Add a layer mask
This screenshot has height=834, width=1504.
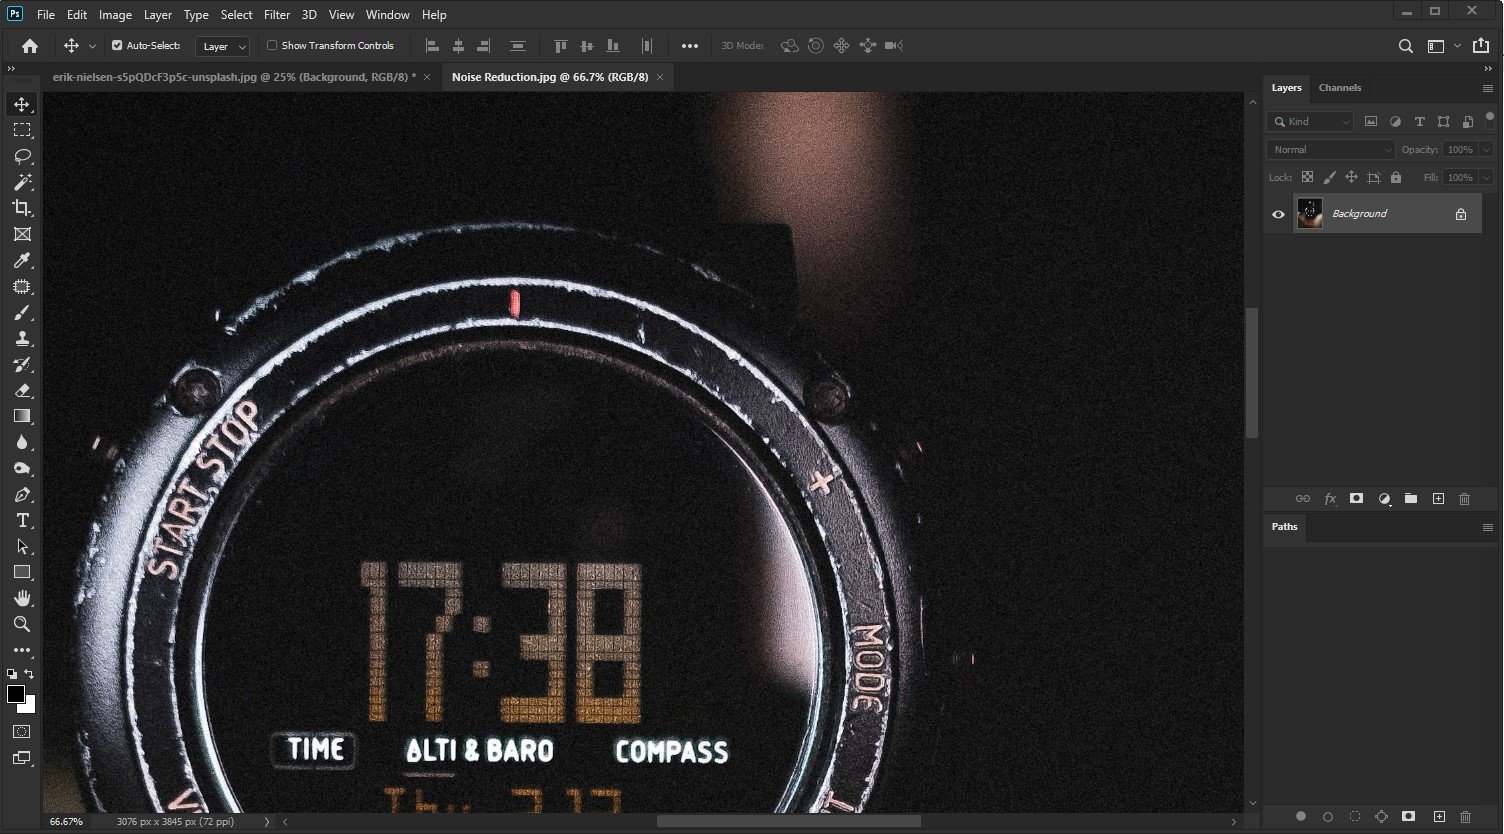1357,498
